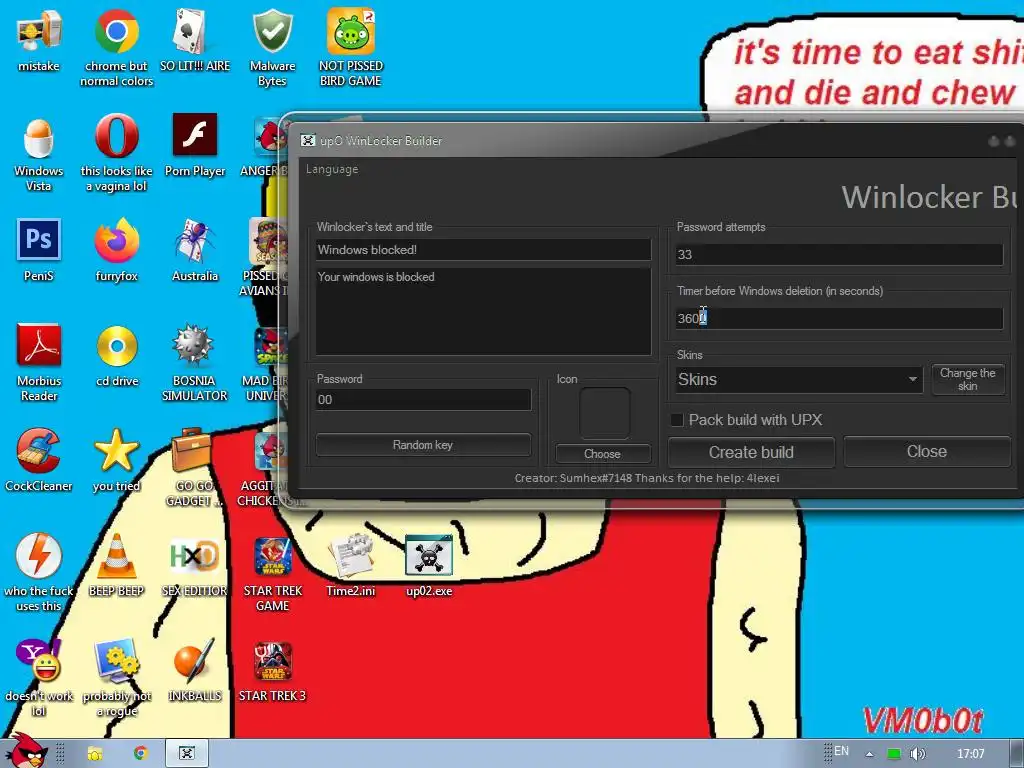
Task: Click the empty icon preview box
Action: [605, 413]
